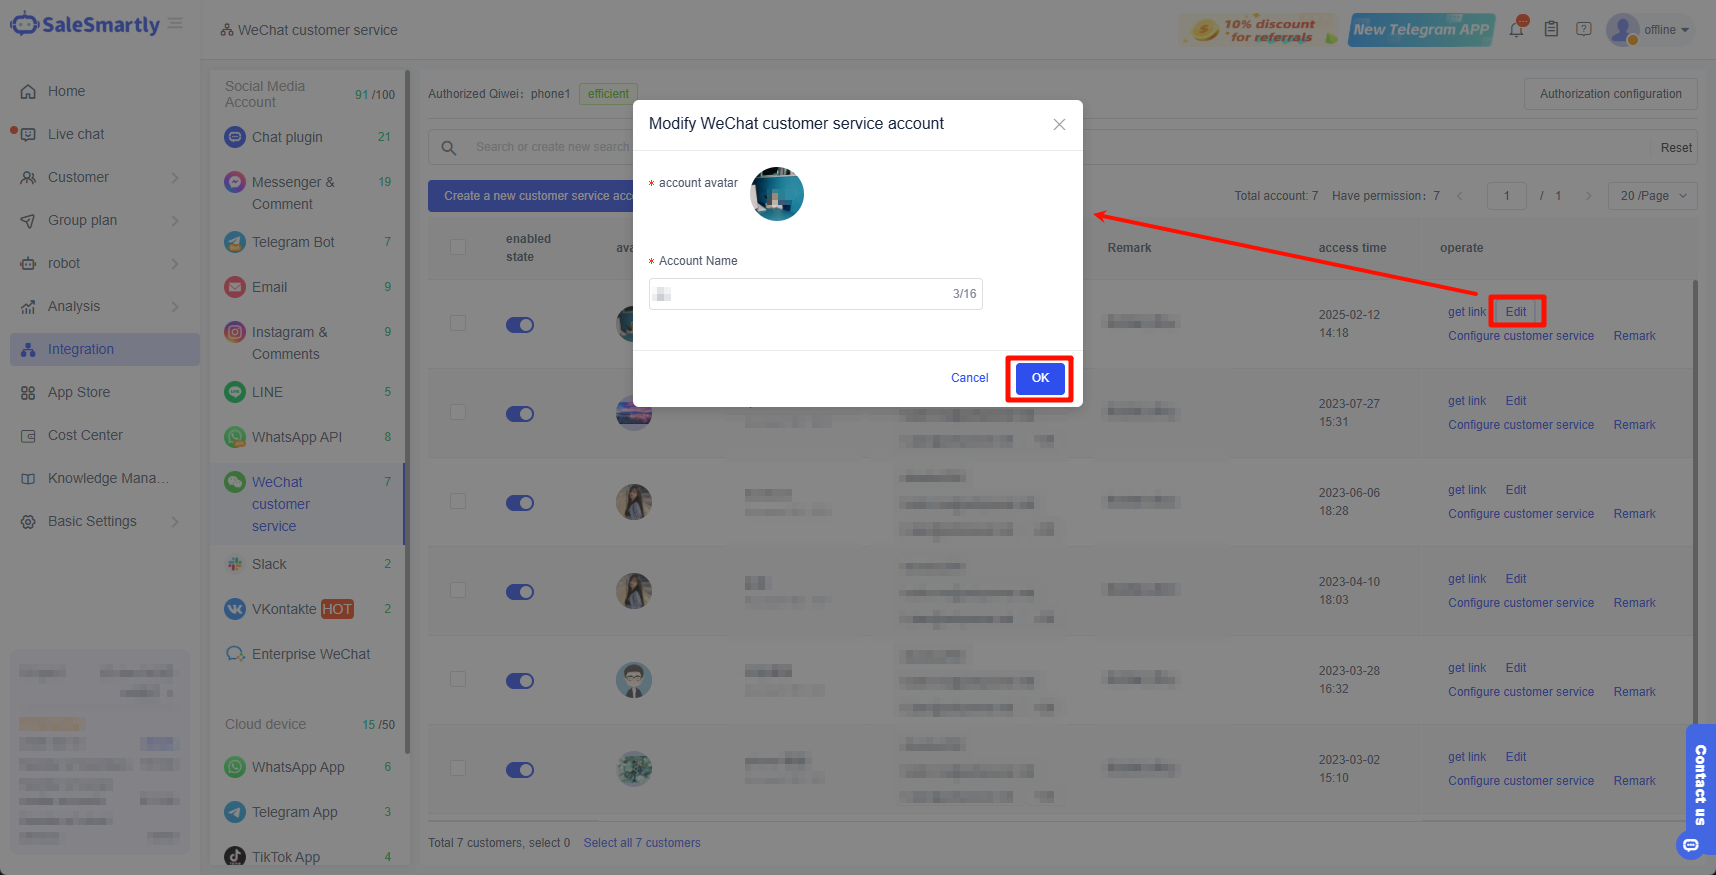
Task: Open the Contact us chat bubble icon
Action: click(1691, 845)
